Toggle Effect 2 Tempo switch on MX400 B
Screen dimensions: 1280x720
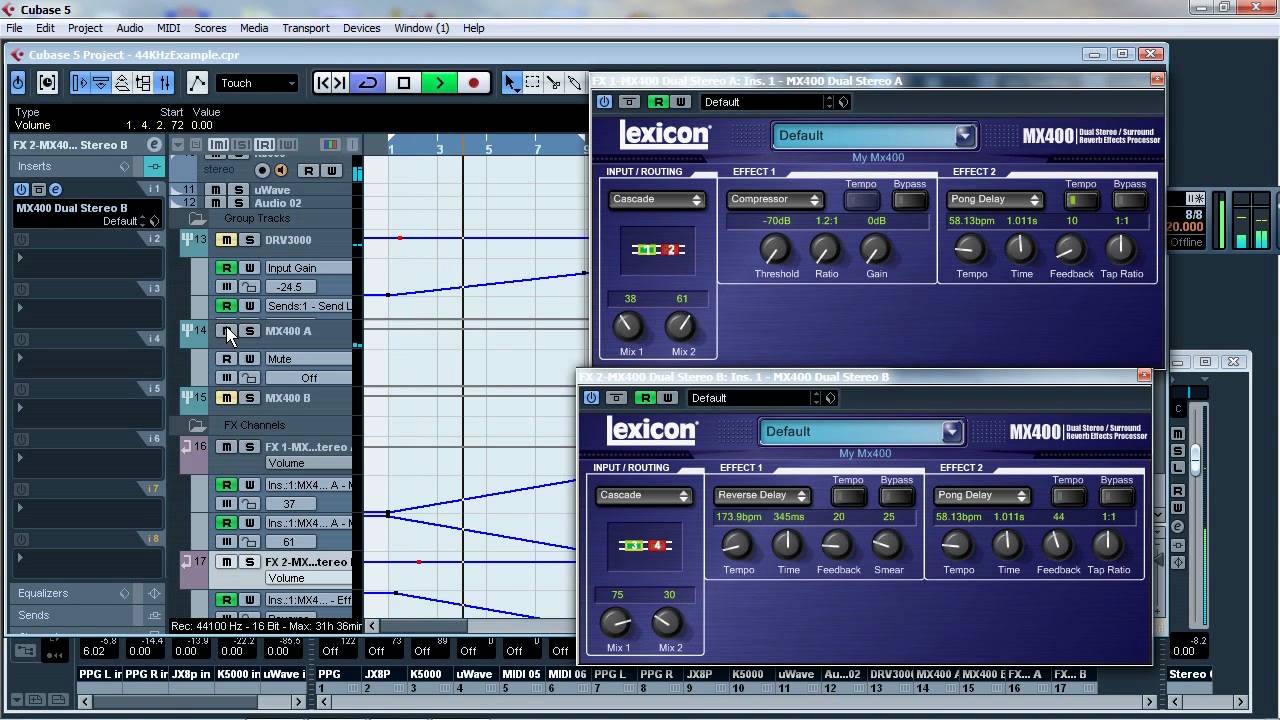pos(1068,496)
